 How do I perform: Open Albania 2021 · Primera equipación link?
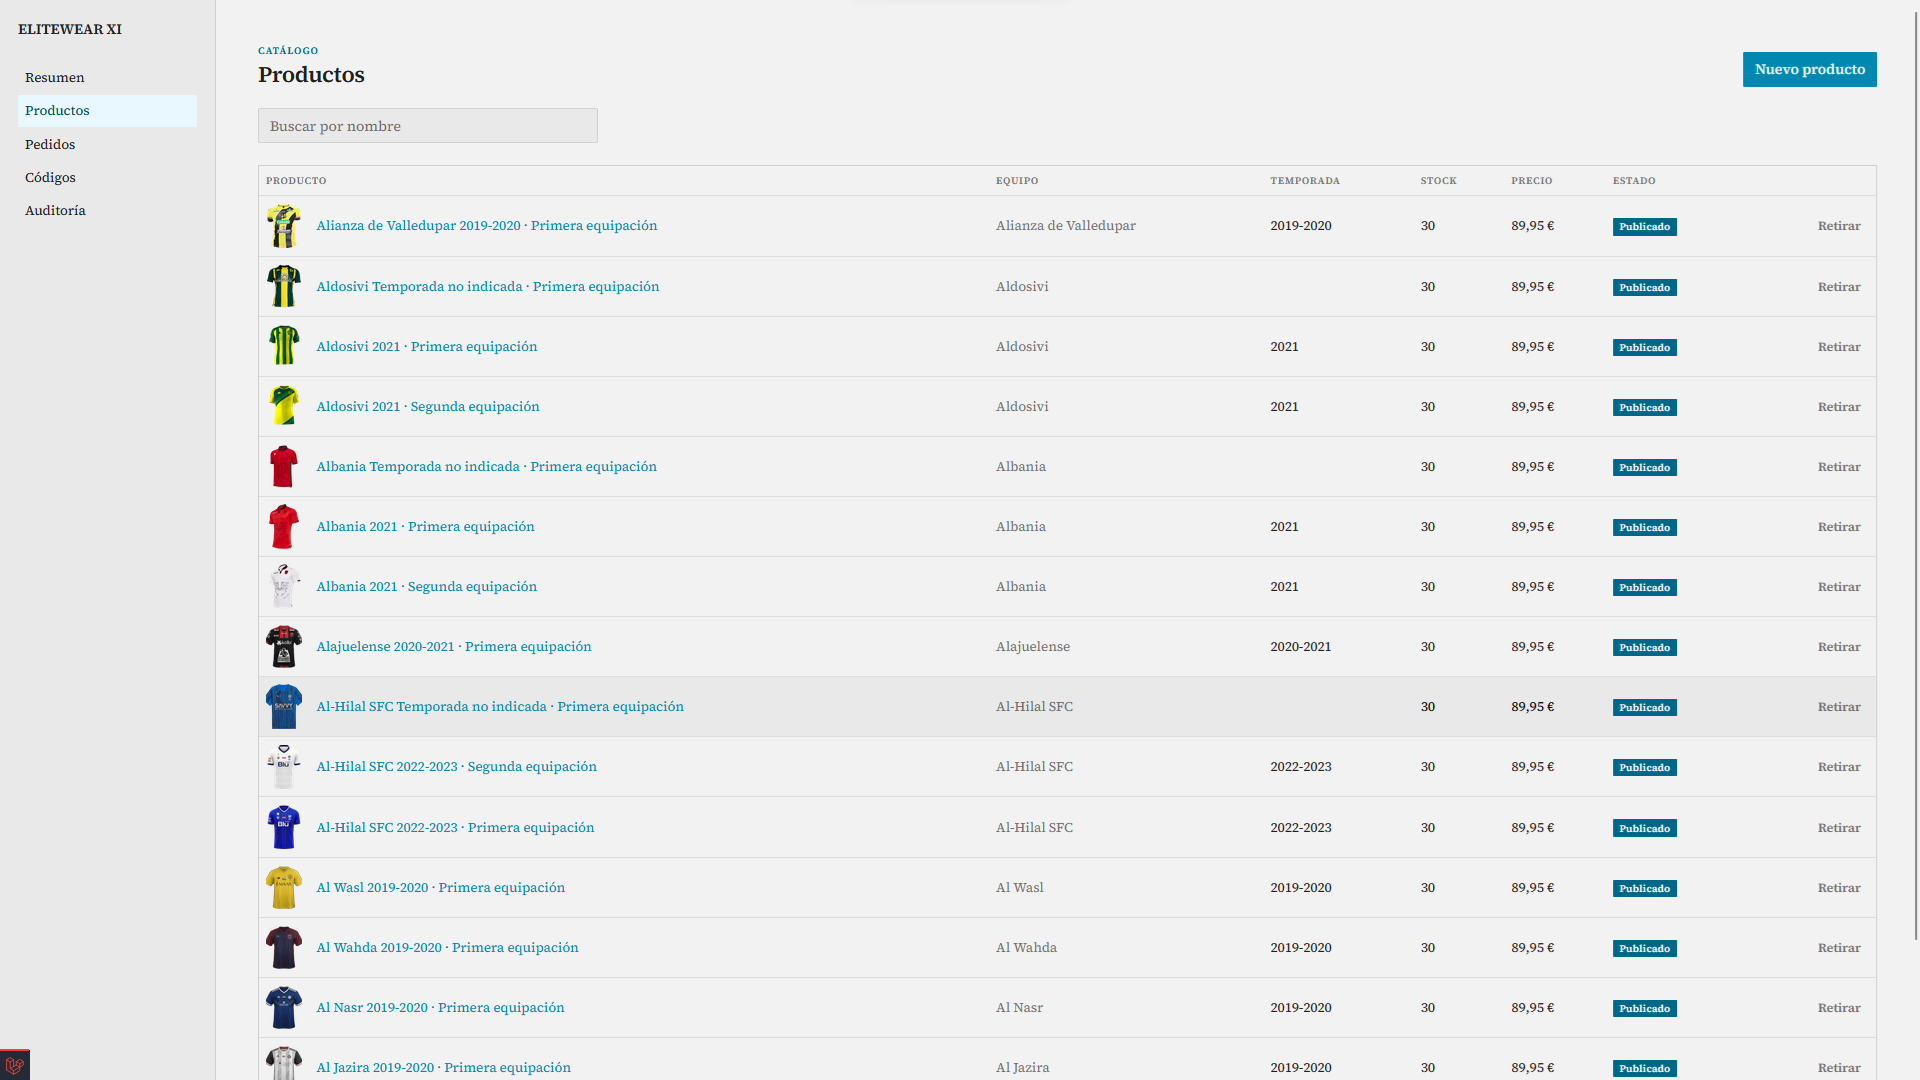[x=425, y=526]
